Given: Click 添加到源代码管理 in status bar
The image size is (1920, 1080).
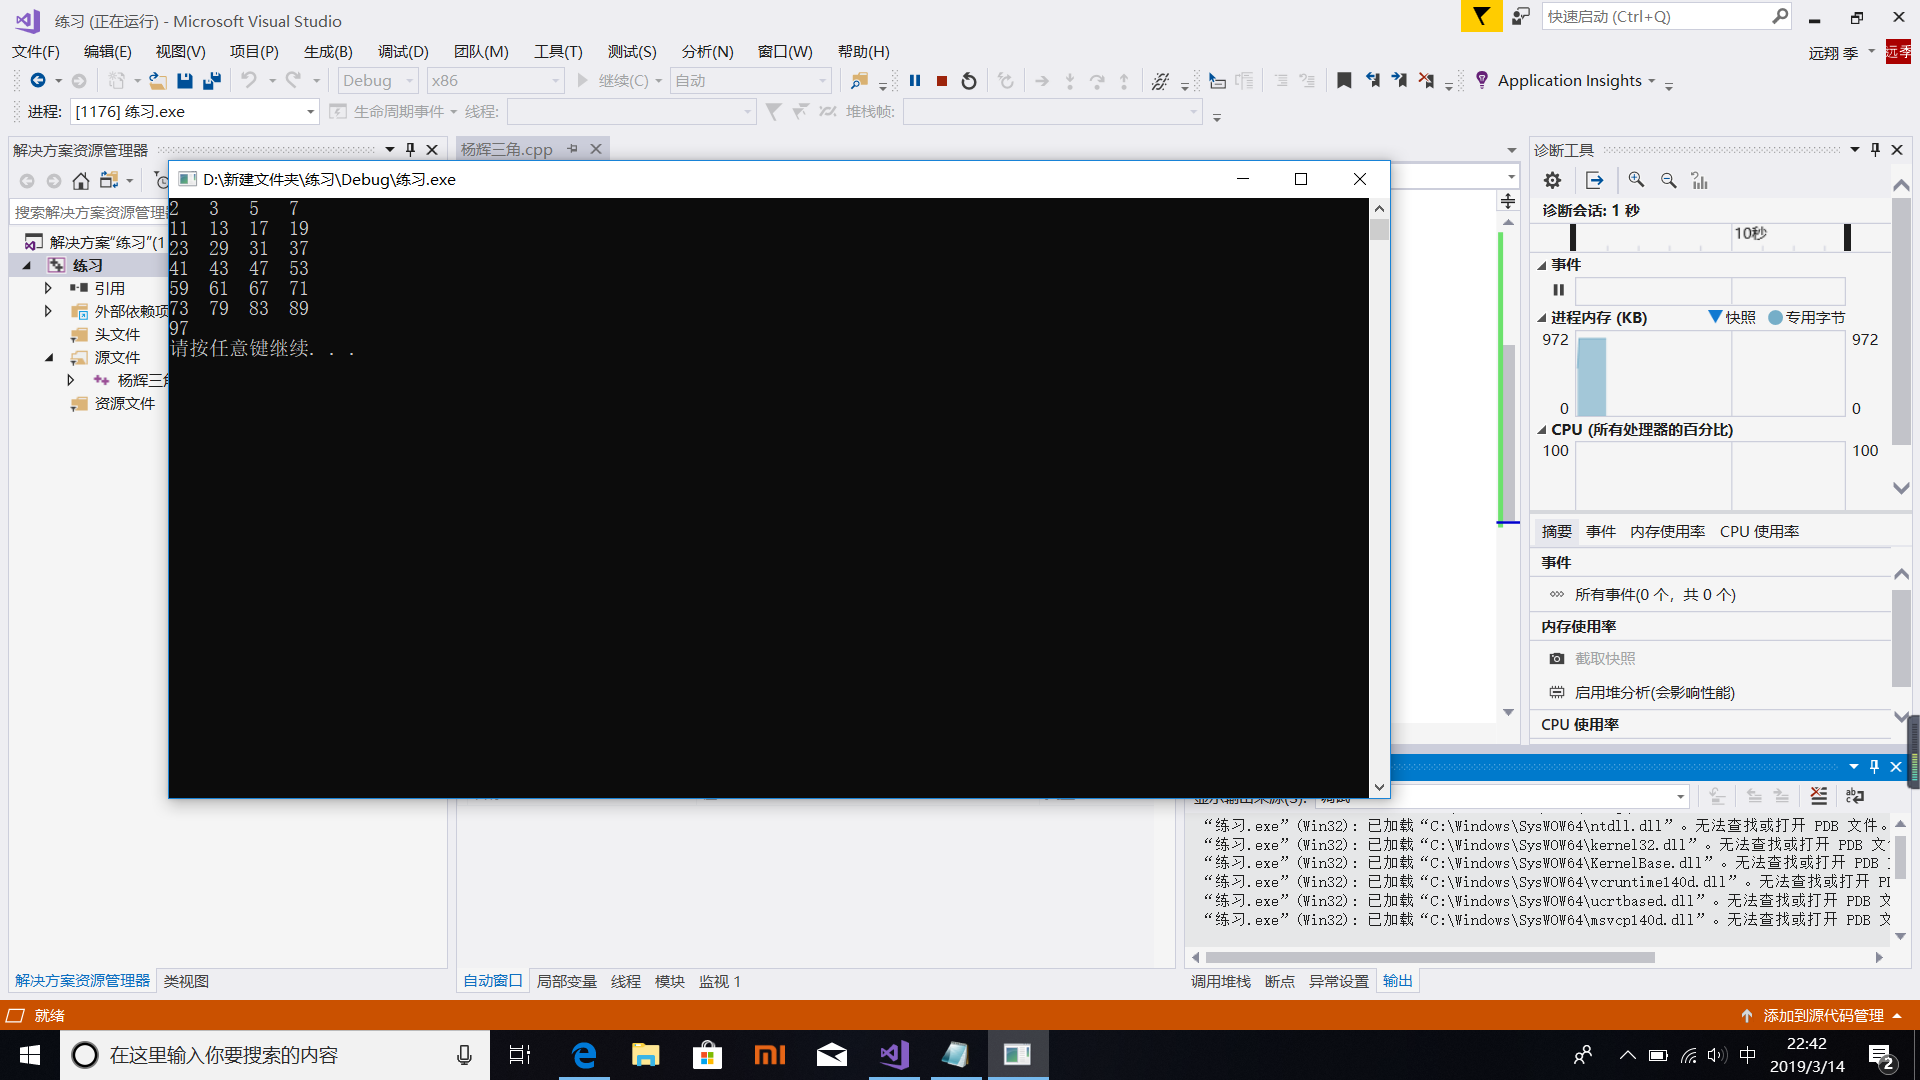Looking at the screenshot, I should (x=1822, y=1015).
